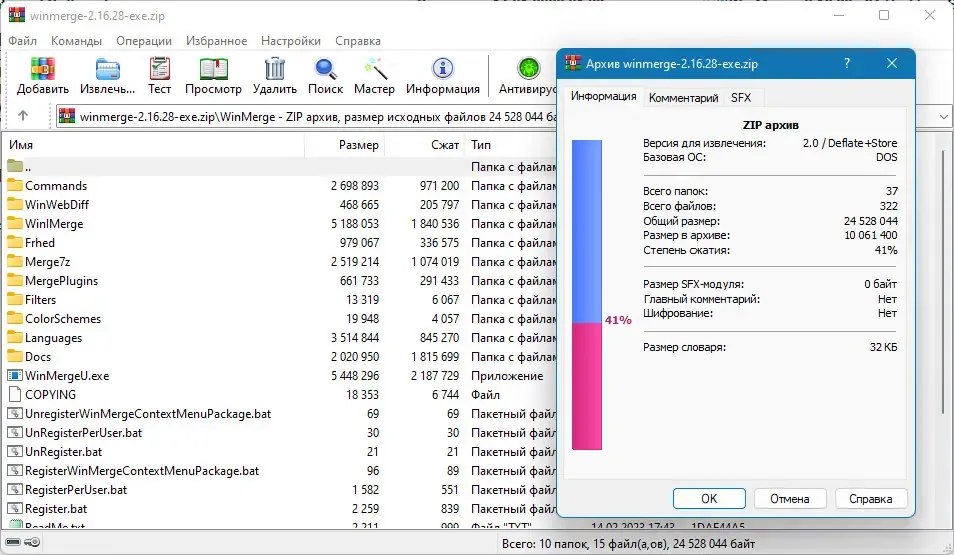This screenshot has width=954, height=555.
Task: Click the Общий размер value 24 528 044
Action: tap(871, 221)
